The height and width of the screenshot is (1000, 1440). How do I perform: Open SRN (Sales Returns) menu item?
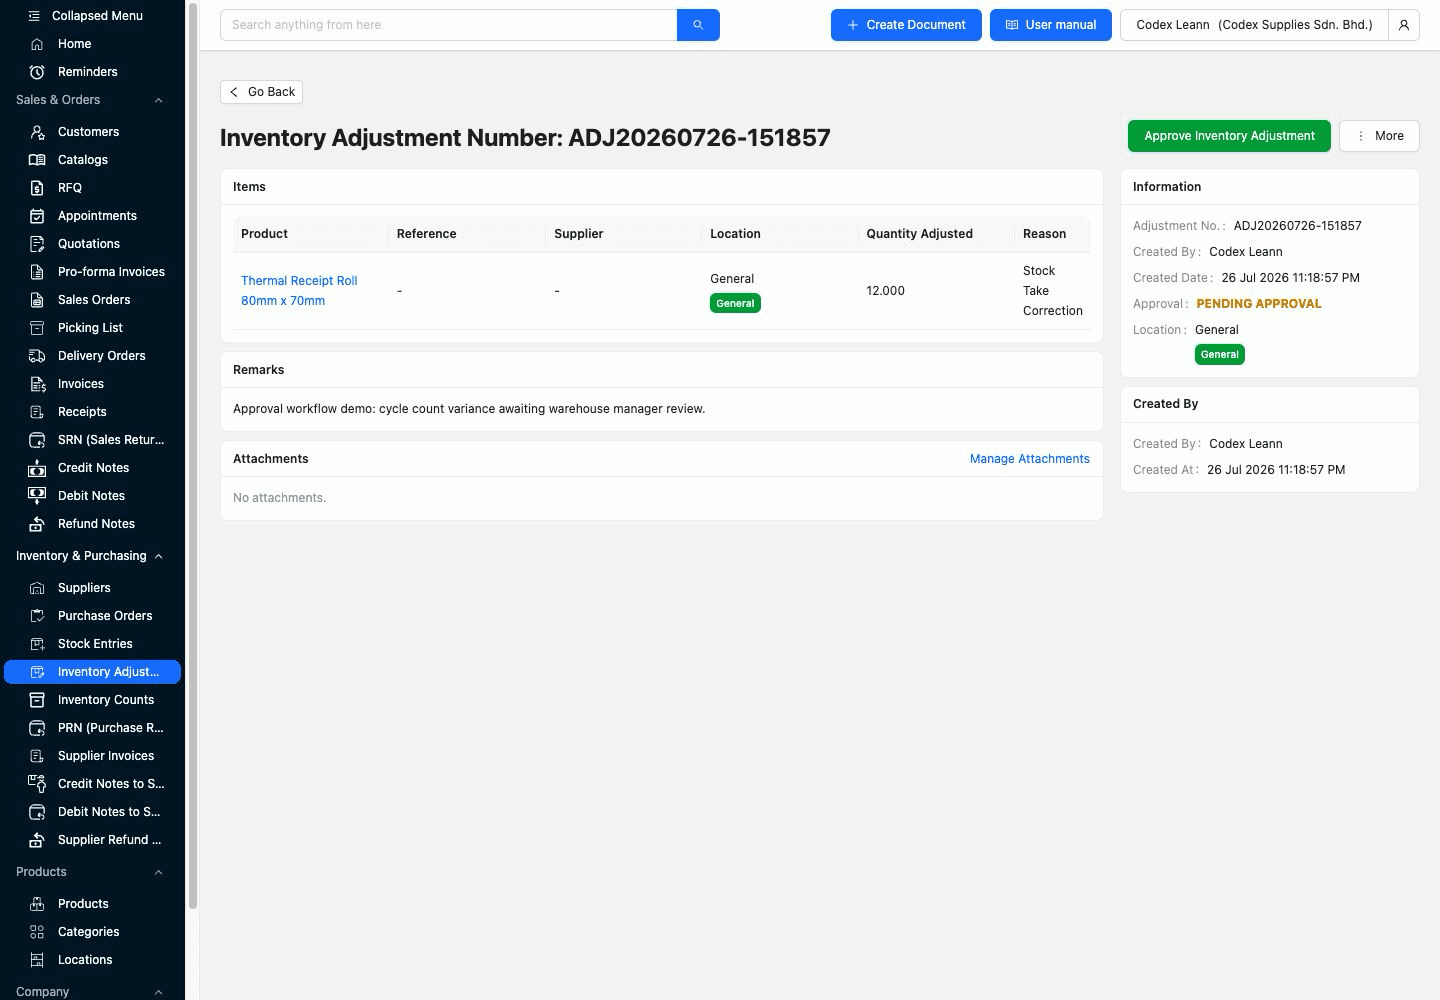[x=92, y=440]
